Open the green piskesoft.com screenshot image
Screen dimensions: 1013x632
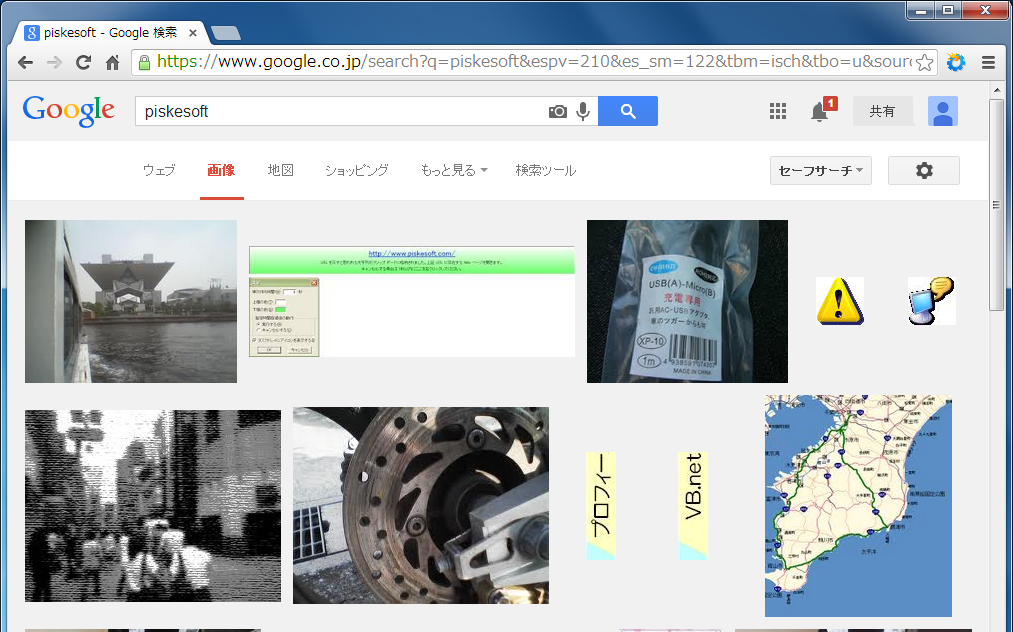tap(412, 301)
